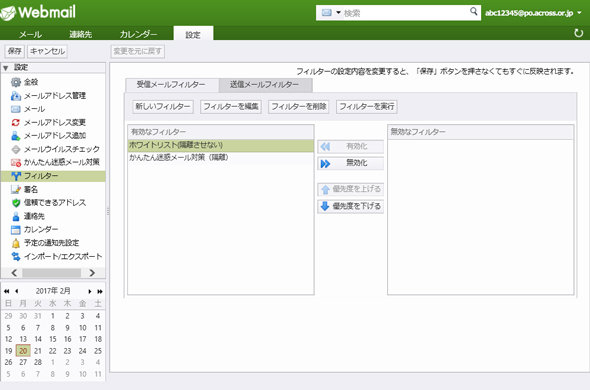Image resolution: width=590 pixels, height=390 pixels.
Task: Click the 無効化 button
Action: click(351, 163)
